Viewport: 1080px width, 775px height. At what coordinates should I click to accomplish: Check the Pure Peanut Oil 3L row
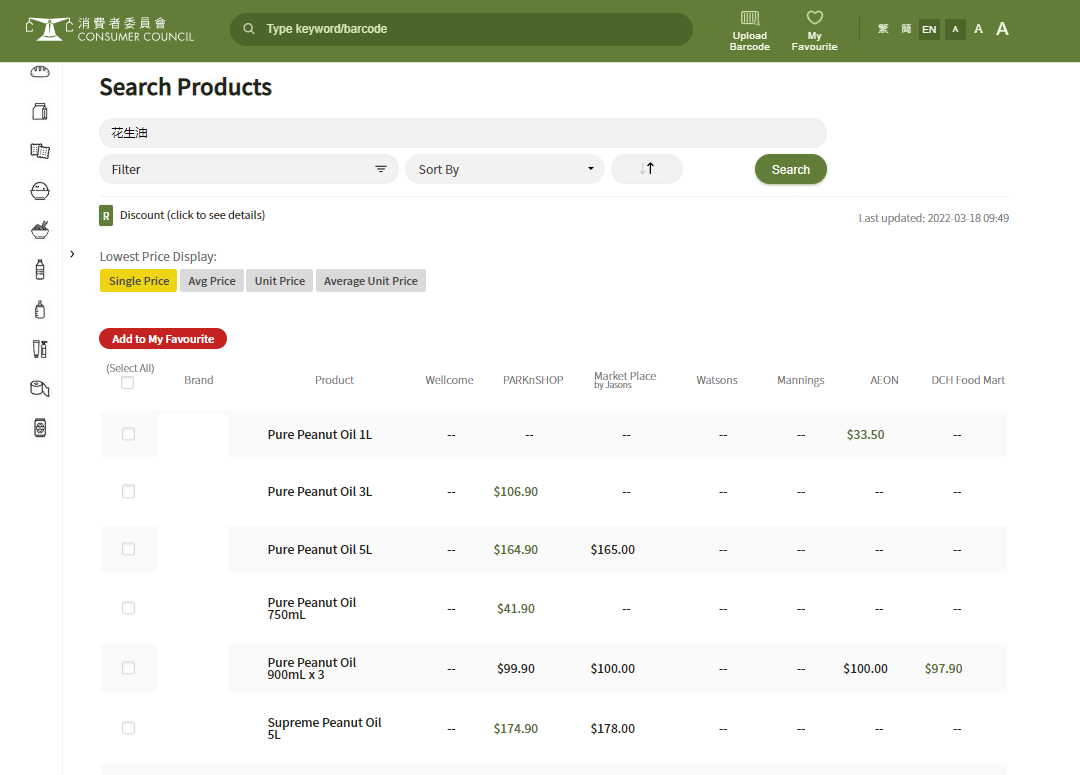click(128, 491)
